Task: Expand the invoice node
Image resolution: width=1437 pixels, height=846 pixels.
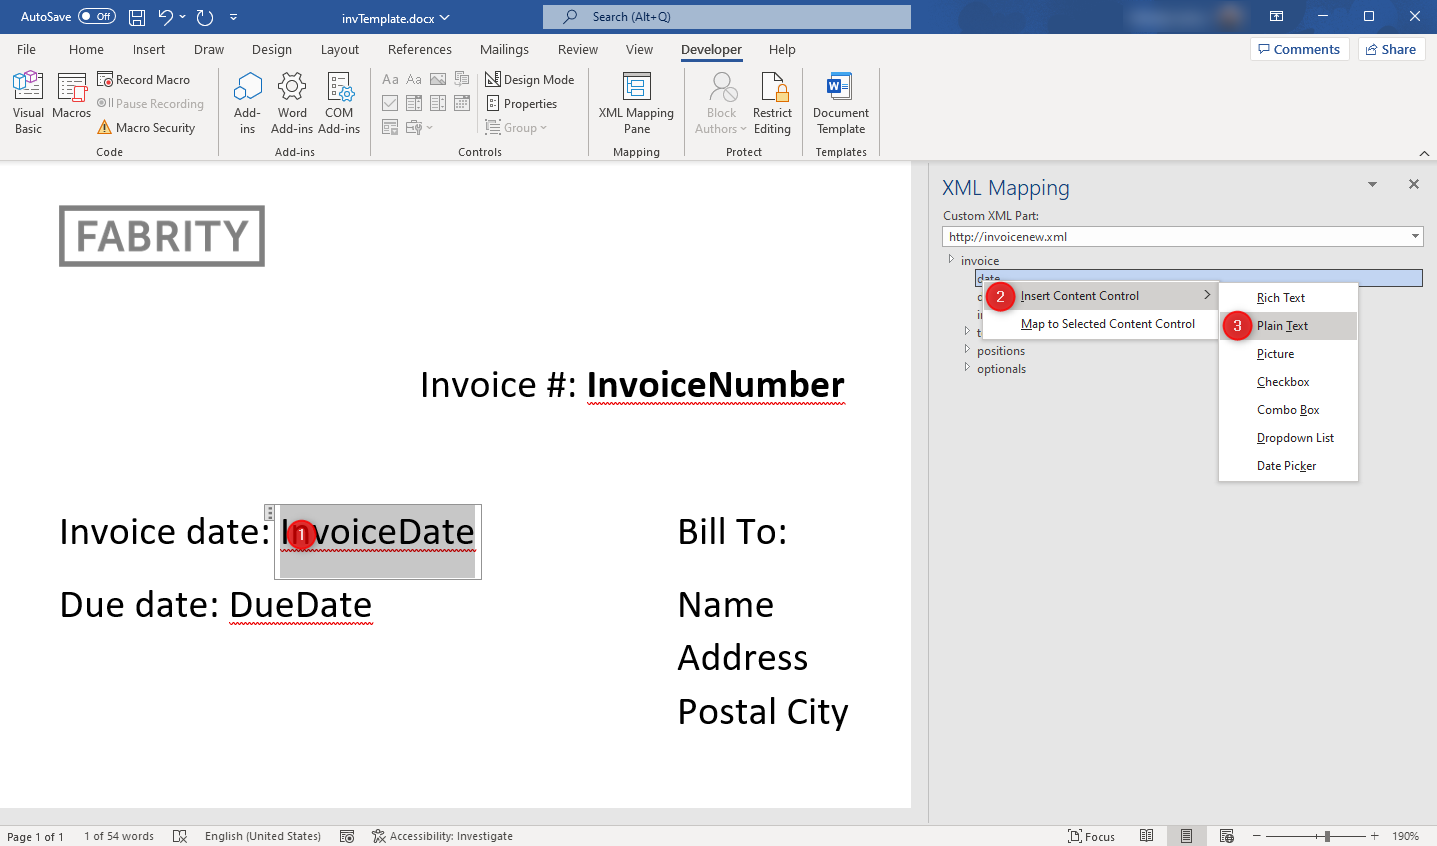Action: coord(951,260)
